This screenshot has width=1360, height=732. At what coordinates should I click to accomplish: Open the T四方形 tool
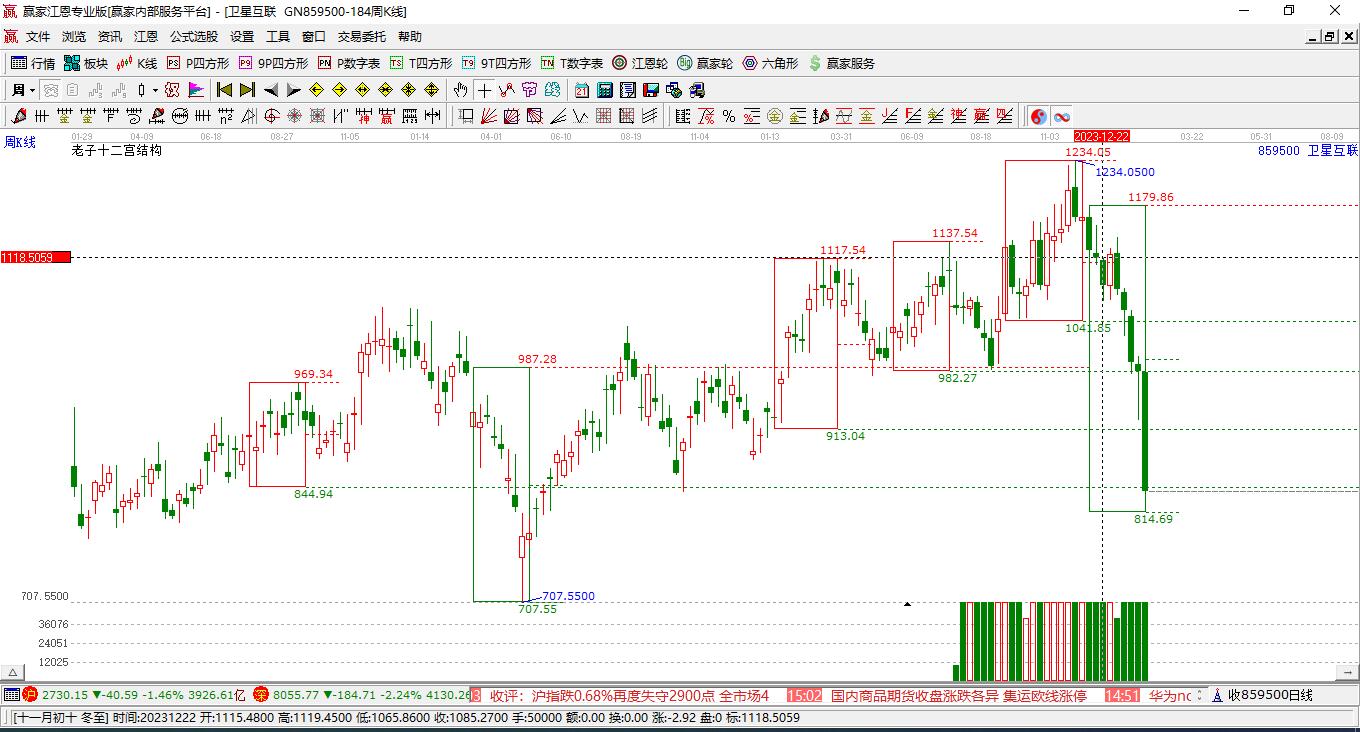[x=421, y=63]
